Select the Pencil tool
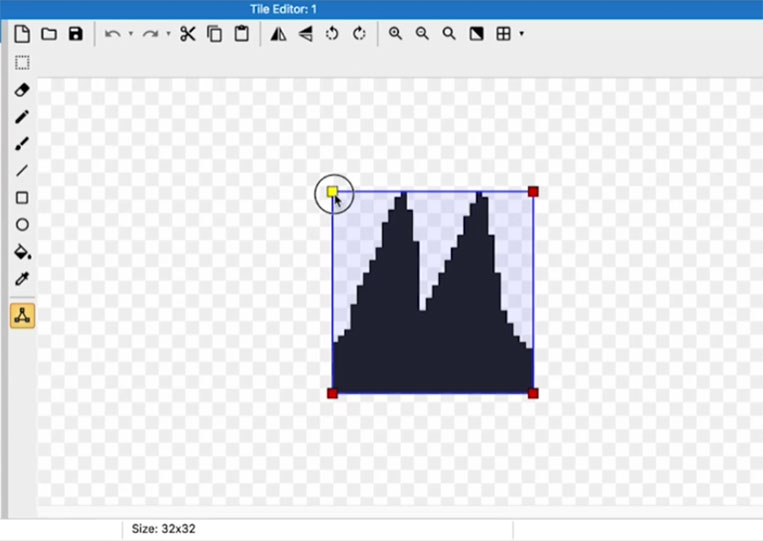Image resolution: width=763 pixels, height=541 pixels. click(x=22, y=117)
